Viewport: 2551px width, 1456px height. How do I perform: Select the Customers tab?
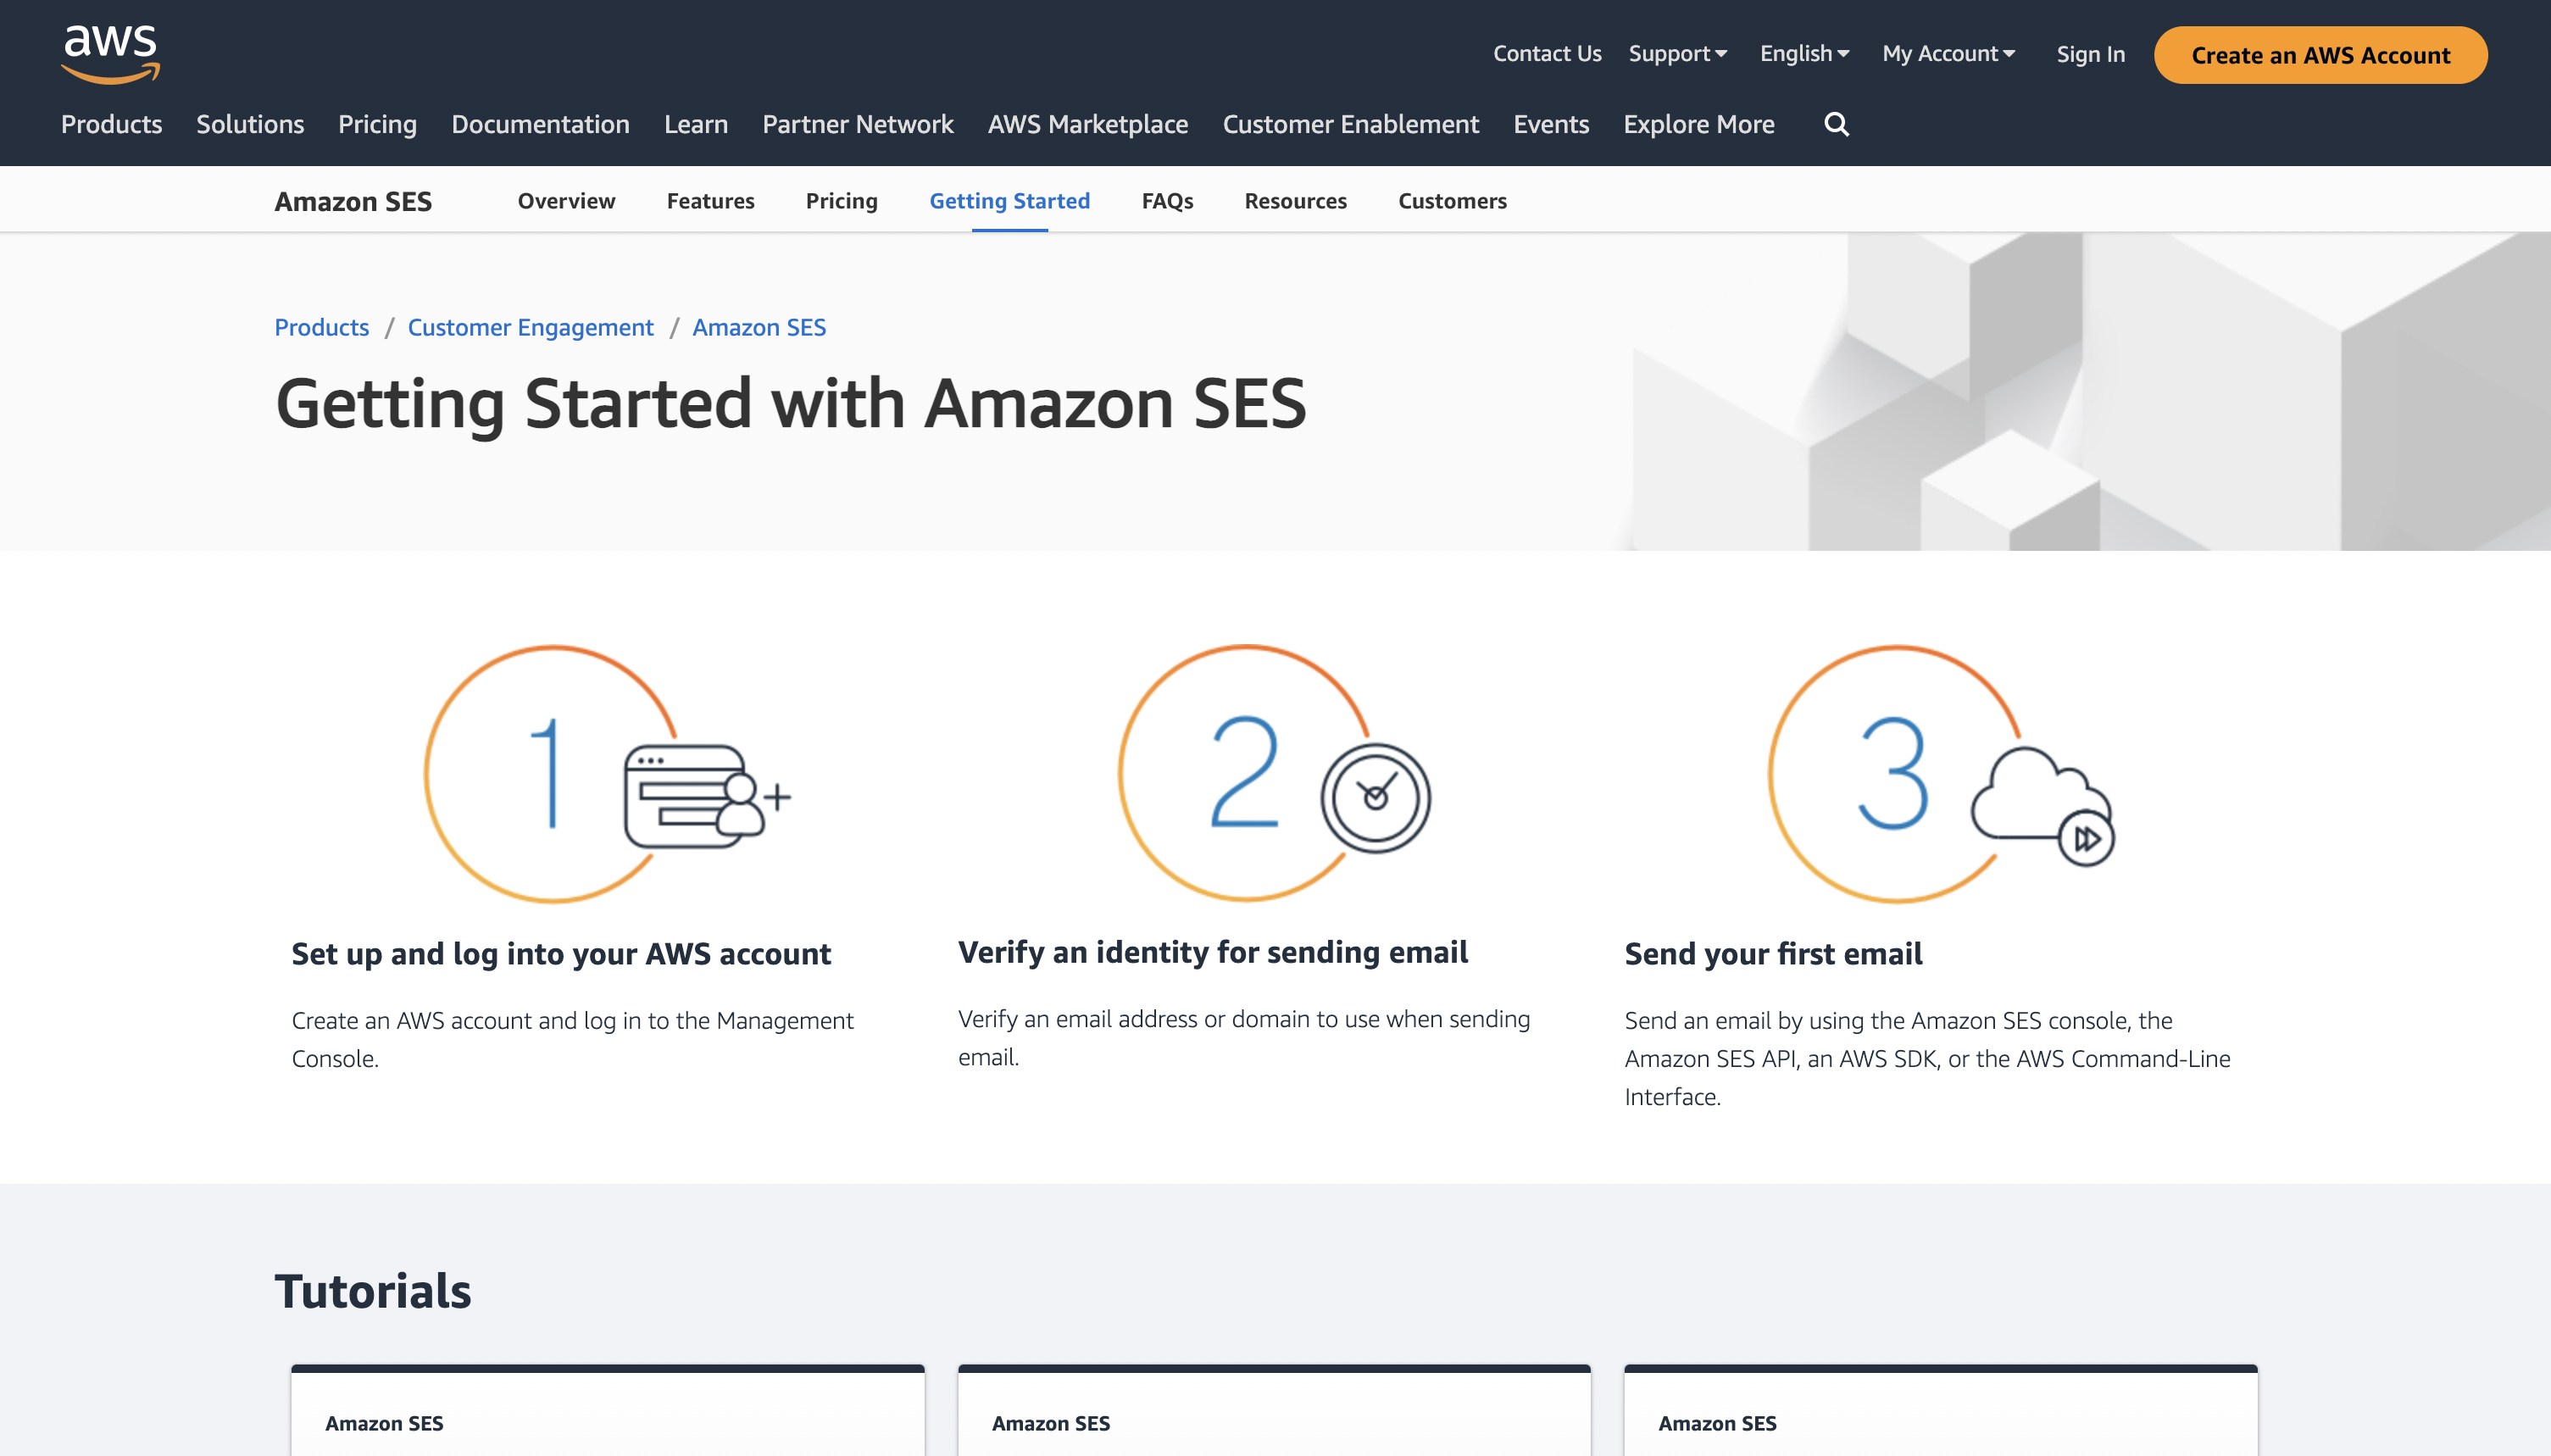(1452, 200)
